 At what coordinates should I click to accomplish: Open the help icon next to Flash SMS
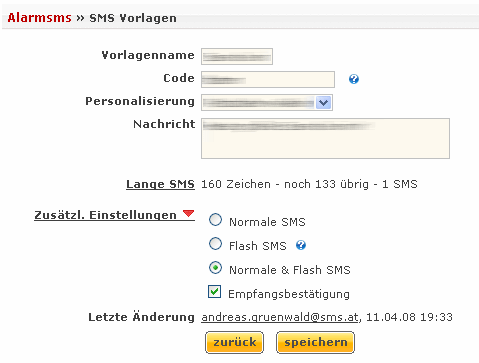[x=301, y=245]
